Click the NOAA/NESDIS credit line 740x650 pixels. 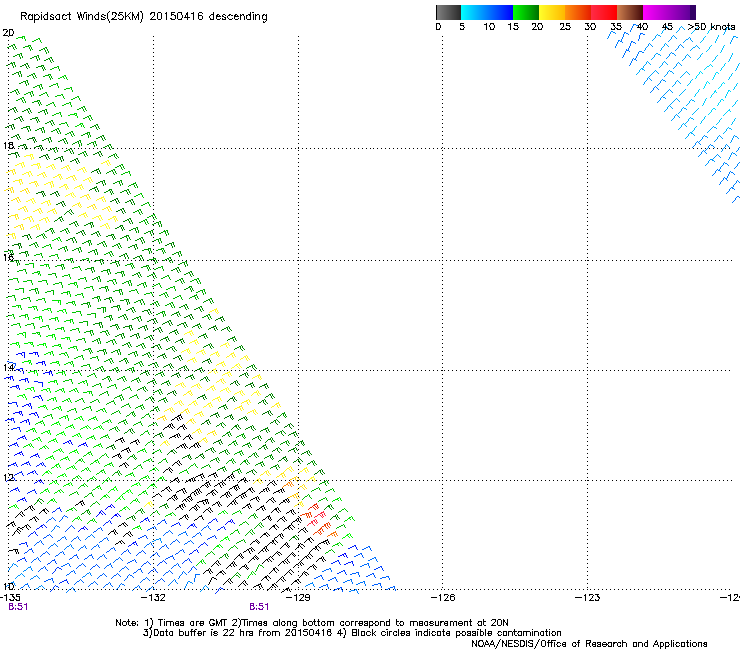point(589,644)
